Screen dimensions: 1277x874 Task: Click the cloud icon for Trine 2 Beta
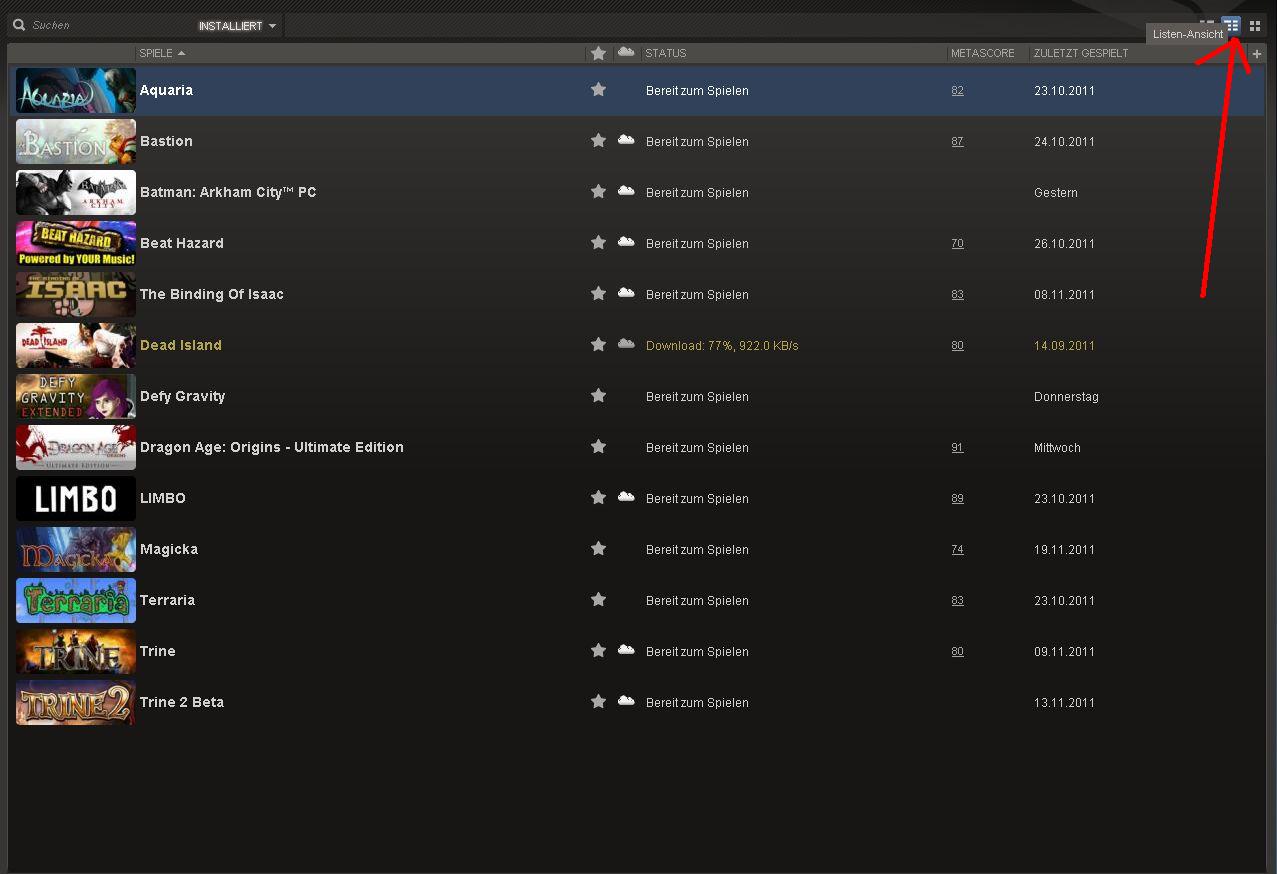tap(626, 701)
